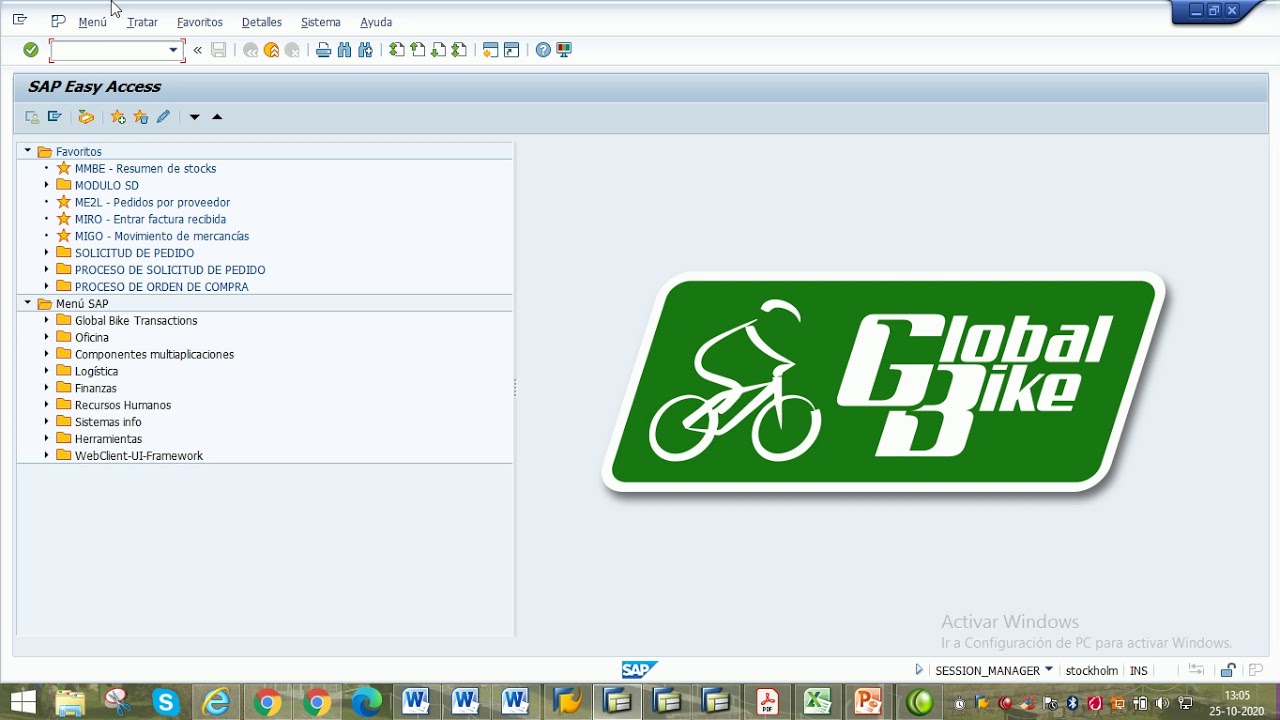Select PROCESO DE ORDEN DE COMPRA folder
The image size is (1280, 720).
162,287
